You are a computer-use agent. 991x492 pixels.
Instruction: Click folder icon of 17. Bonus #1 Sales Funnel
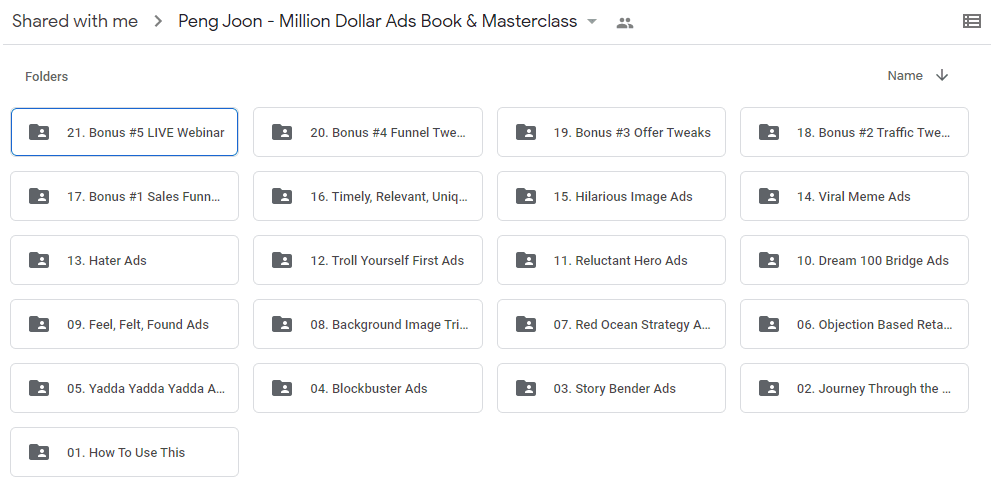39,196
